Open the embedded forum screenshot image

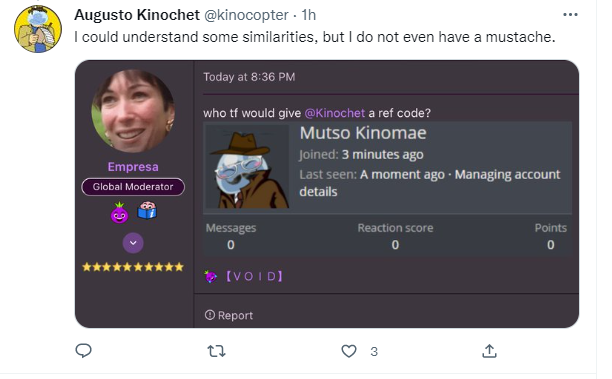click(327, 194)
